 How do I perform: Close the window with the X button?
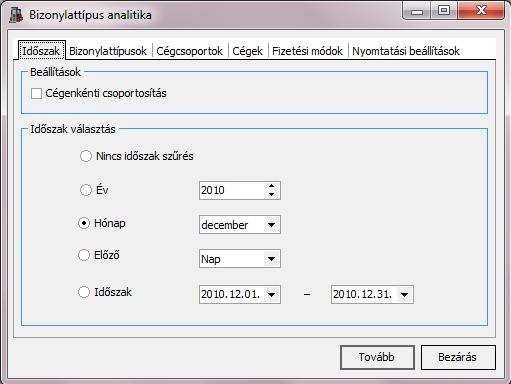click(481, 11)
